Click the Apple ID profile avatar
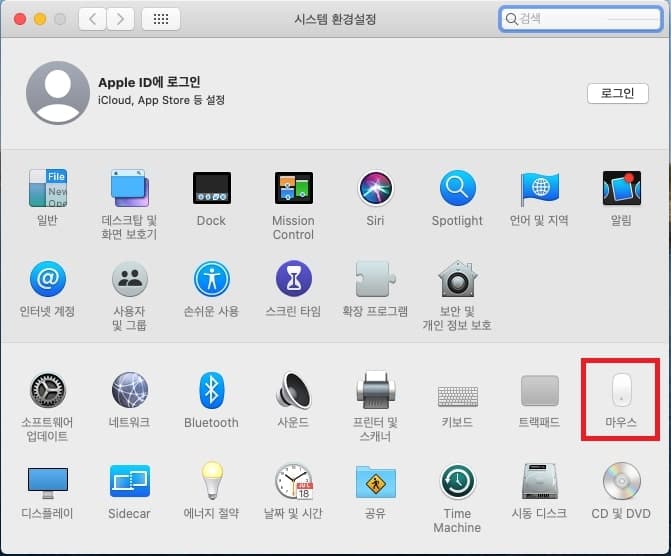Viewport: 671px width, 556px height. click(x=57, y=93)
